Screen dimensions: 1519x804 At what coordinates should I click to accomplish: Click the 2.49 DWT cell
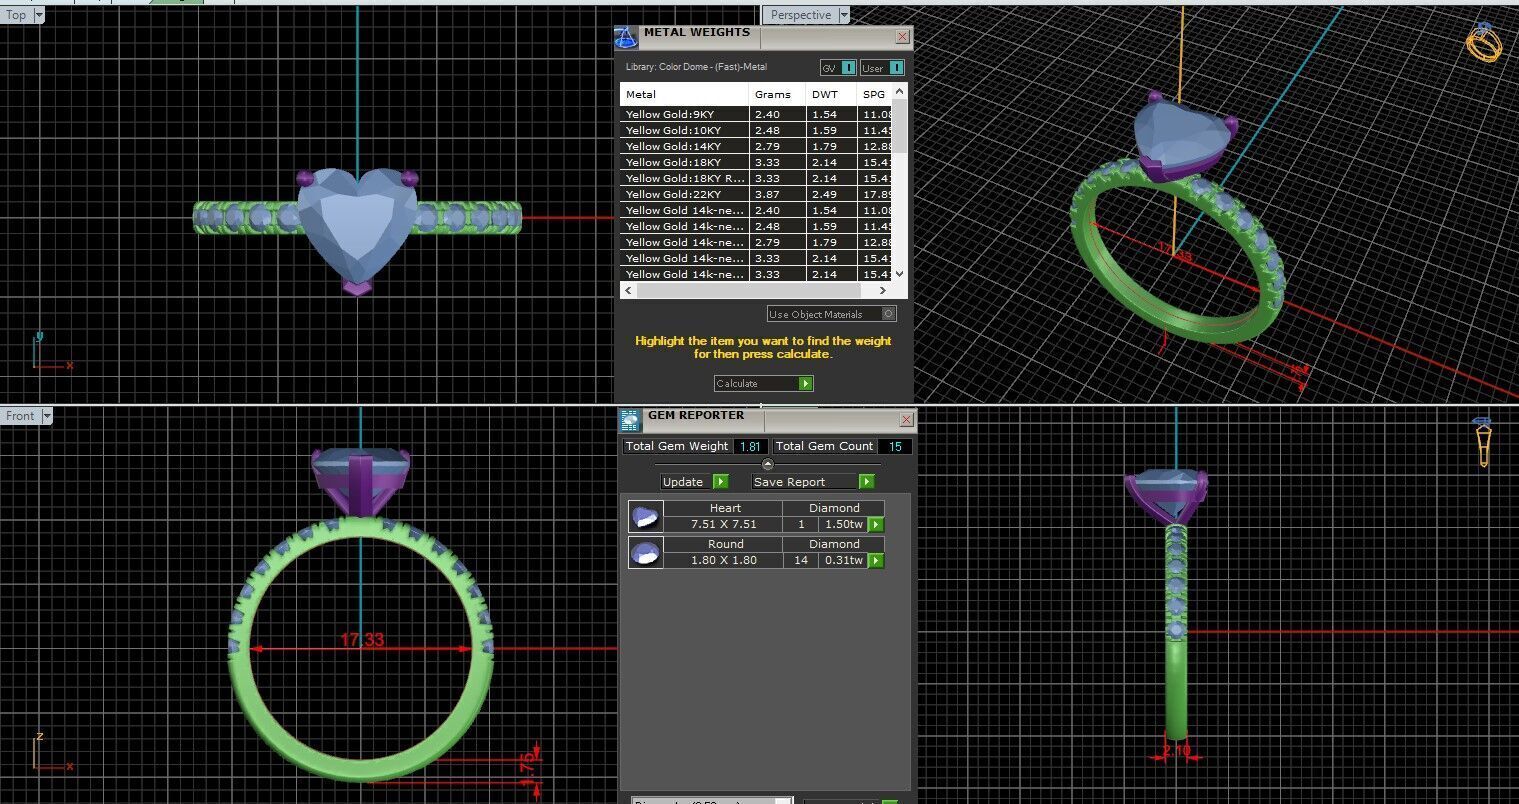(831, 194)
